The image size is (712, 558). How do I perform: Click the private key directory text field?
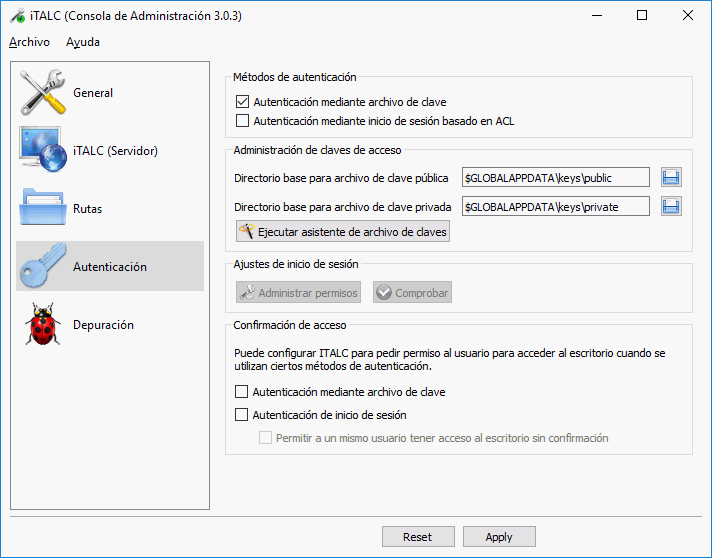pyautogui.click(x=555, y=207)
